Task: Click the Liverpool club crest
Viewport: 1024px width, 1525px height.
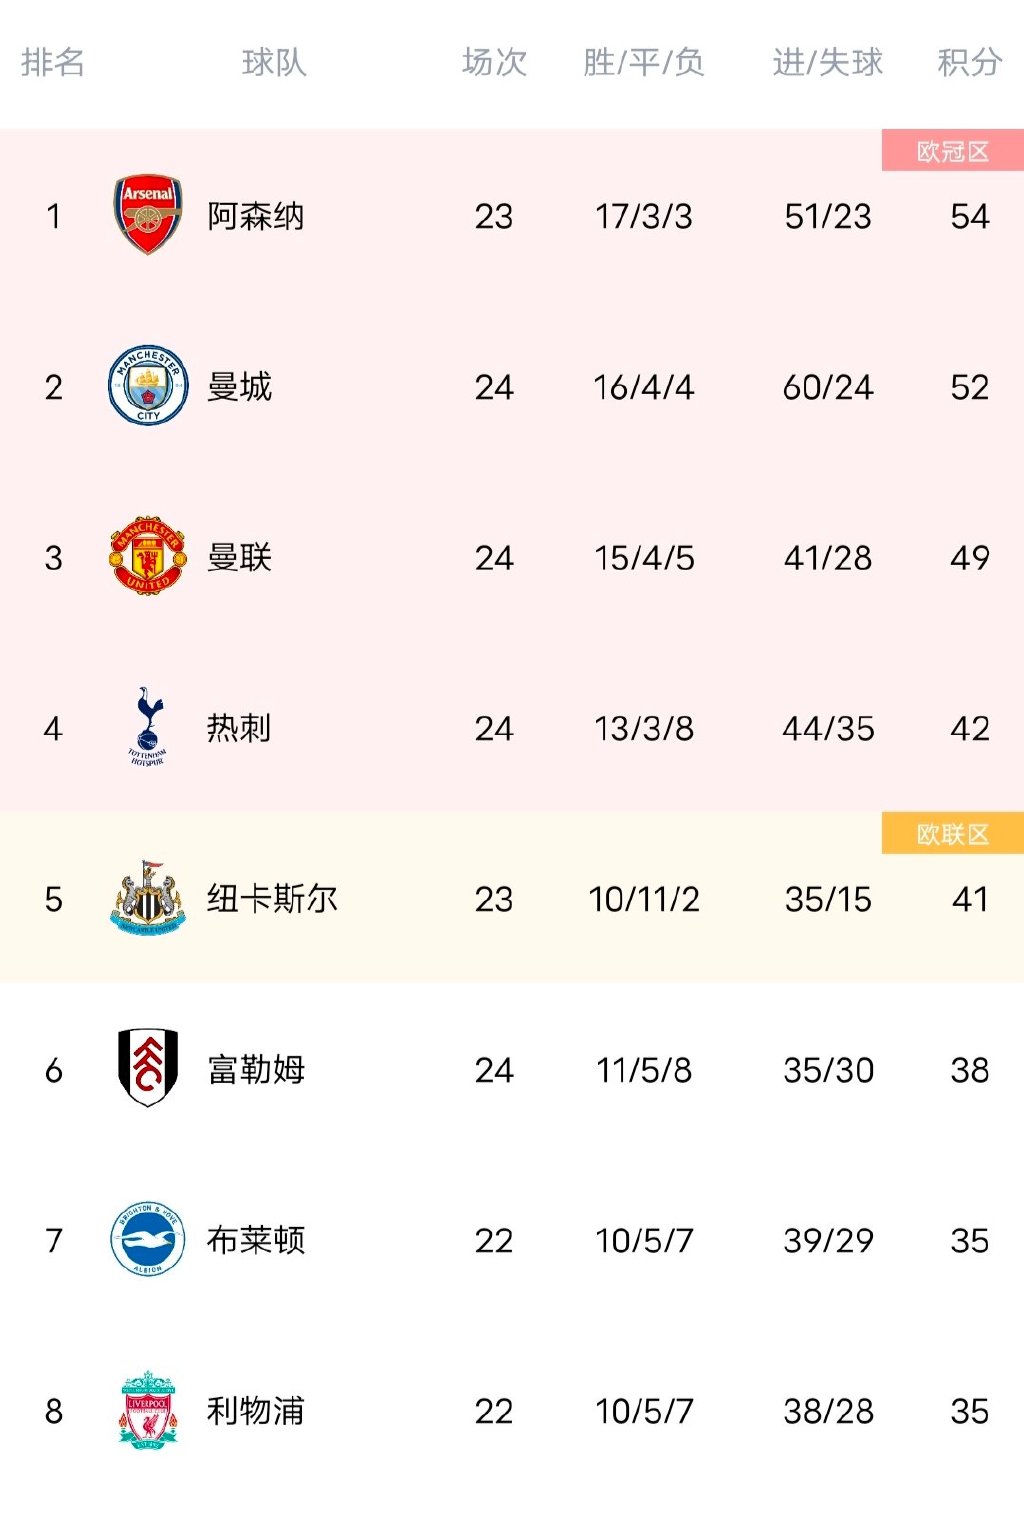Action: pyautogui.click(x=148, y=1410)
